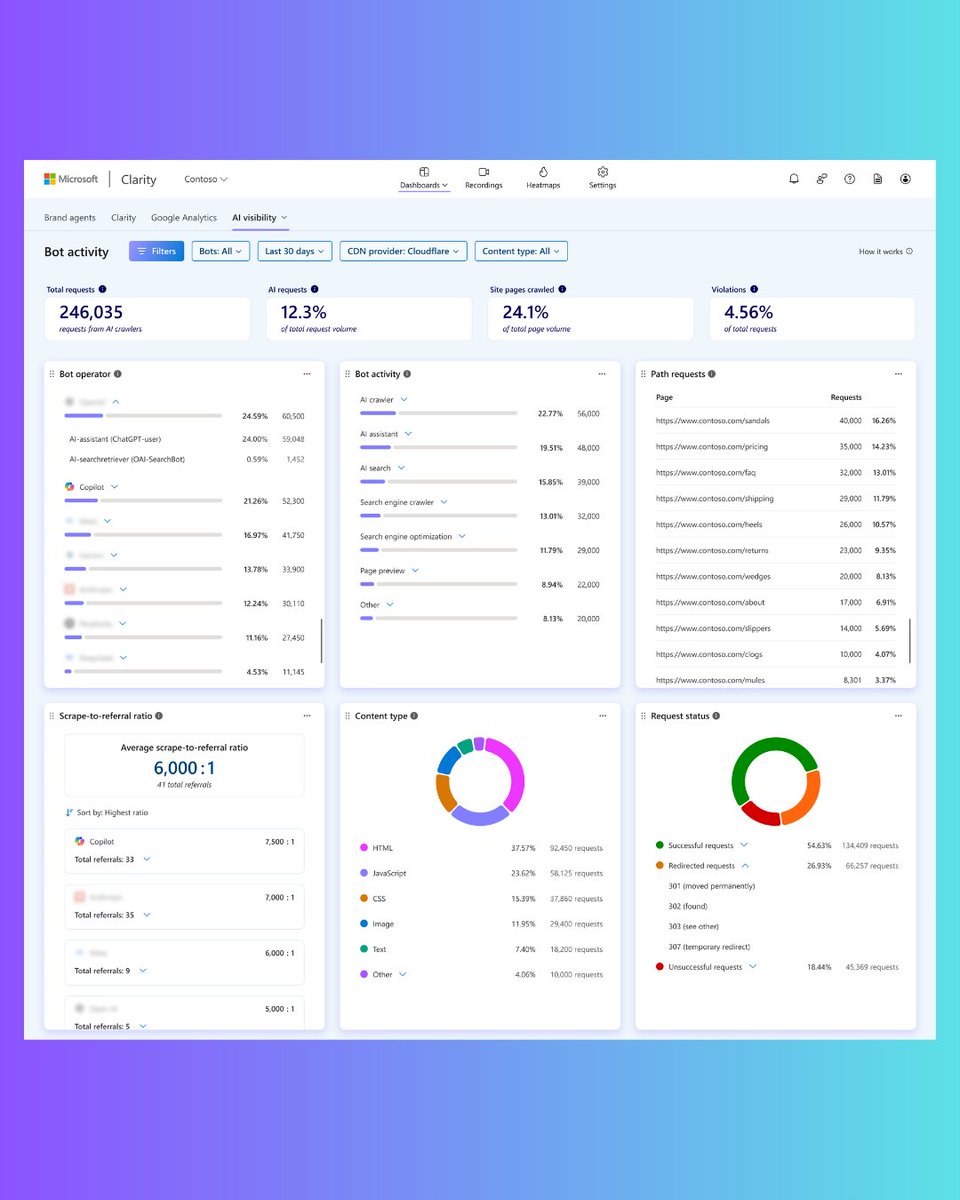
Task: Switch to the Google Analytics tab
Action: pyautogui.click(x=184, y=217)
